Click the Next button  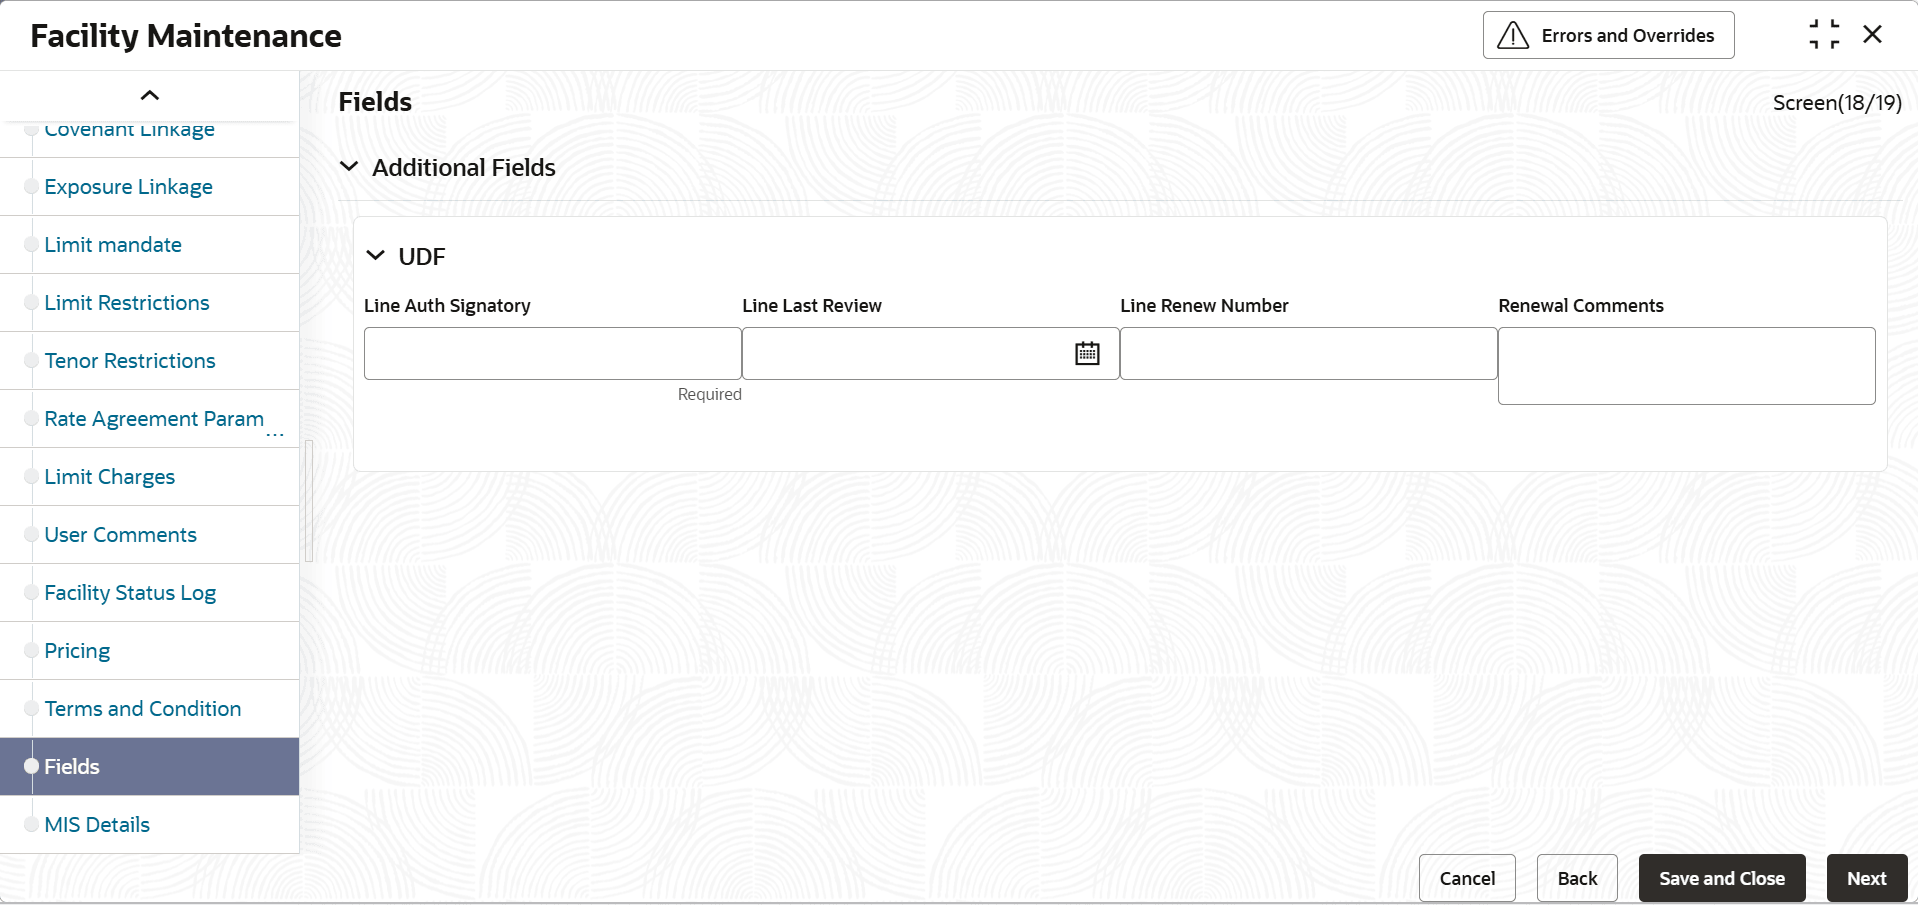pyautogui.click(x=1866, y=878)
